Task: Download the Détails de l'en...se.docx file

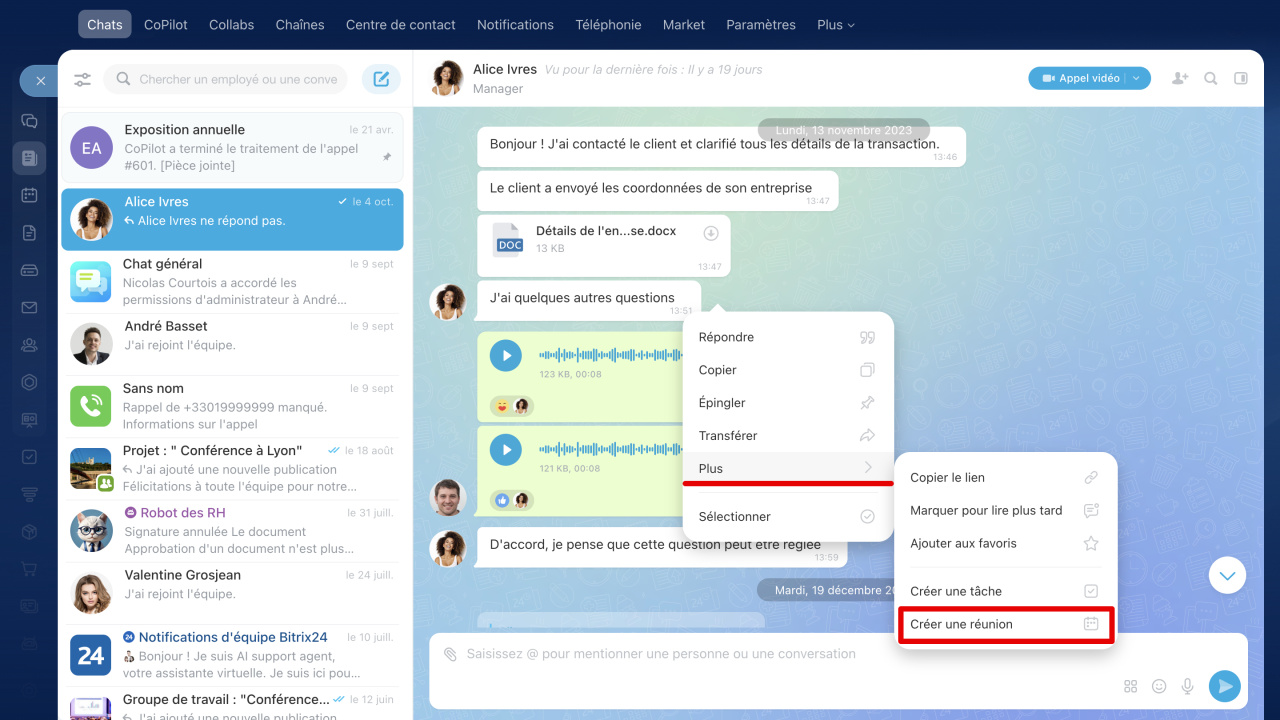Action: click(x=711, y=233)
